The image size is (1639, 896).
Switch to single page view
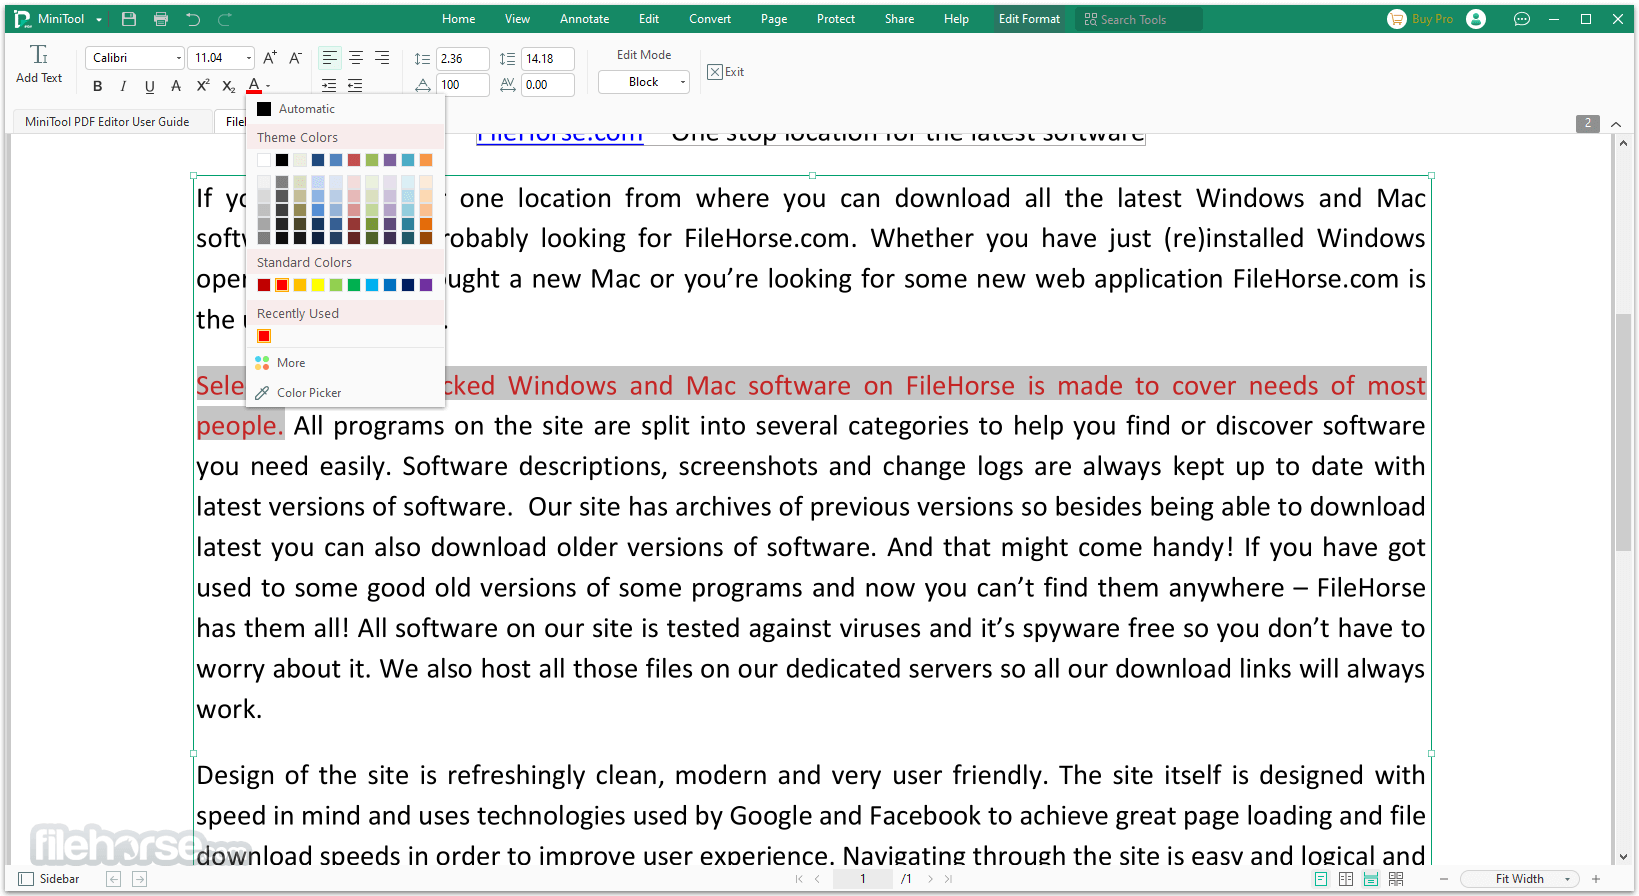pyautogui.click(x=1321, y=879)
